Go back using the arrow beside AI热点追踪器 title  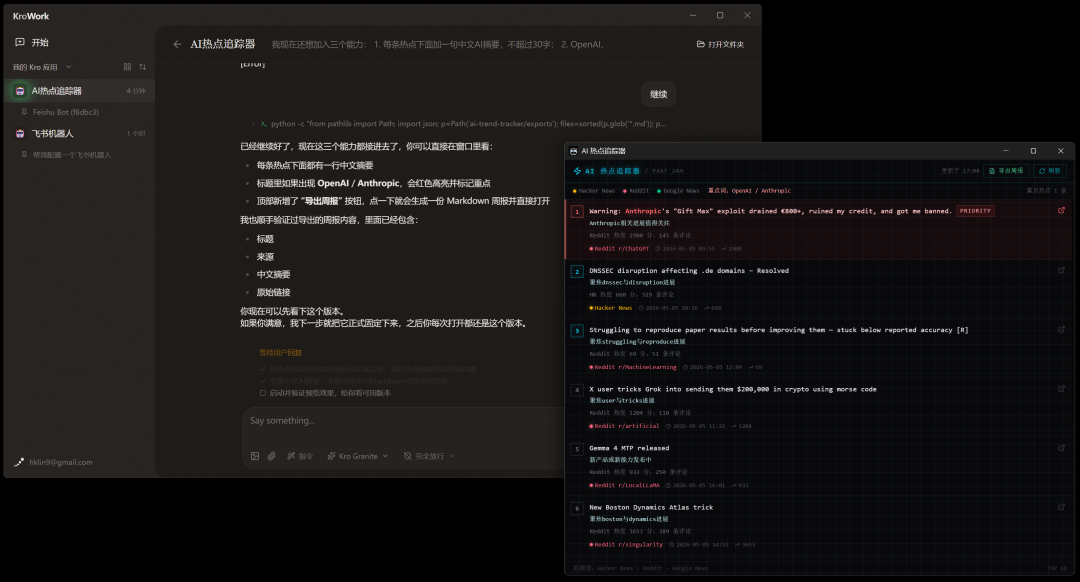[x=177, y=44]
